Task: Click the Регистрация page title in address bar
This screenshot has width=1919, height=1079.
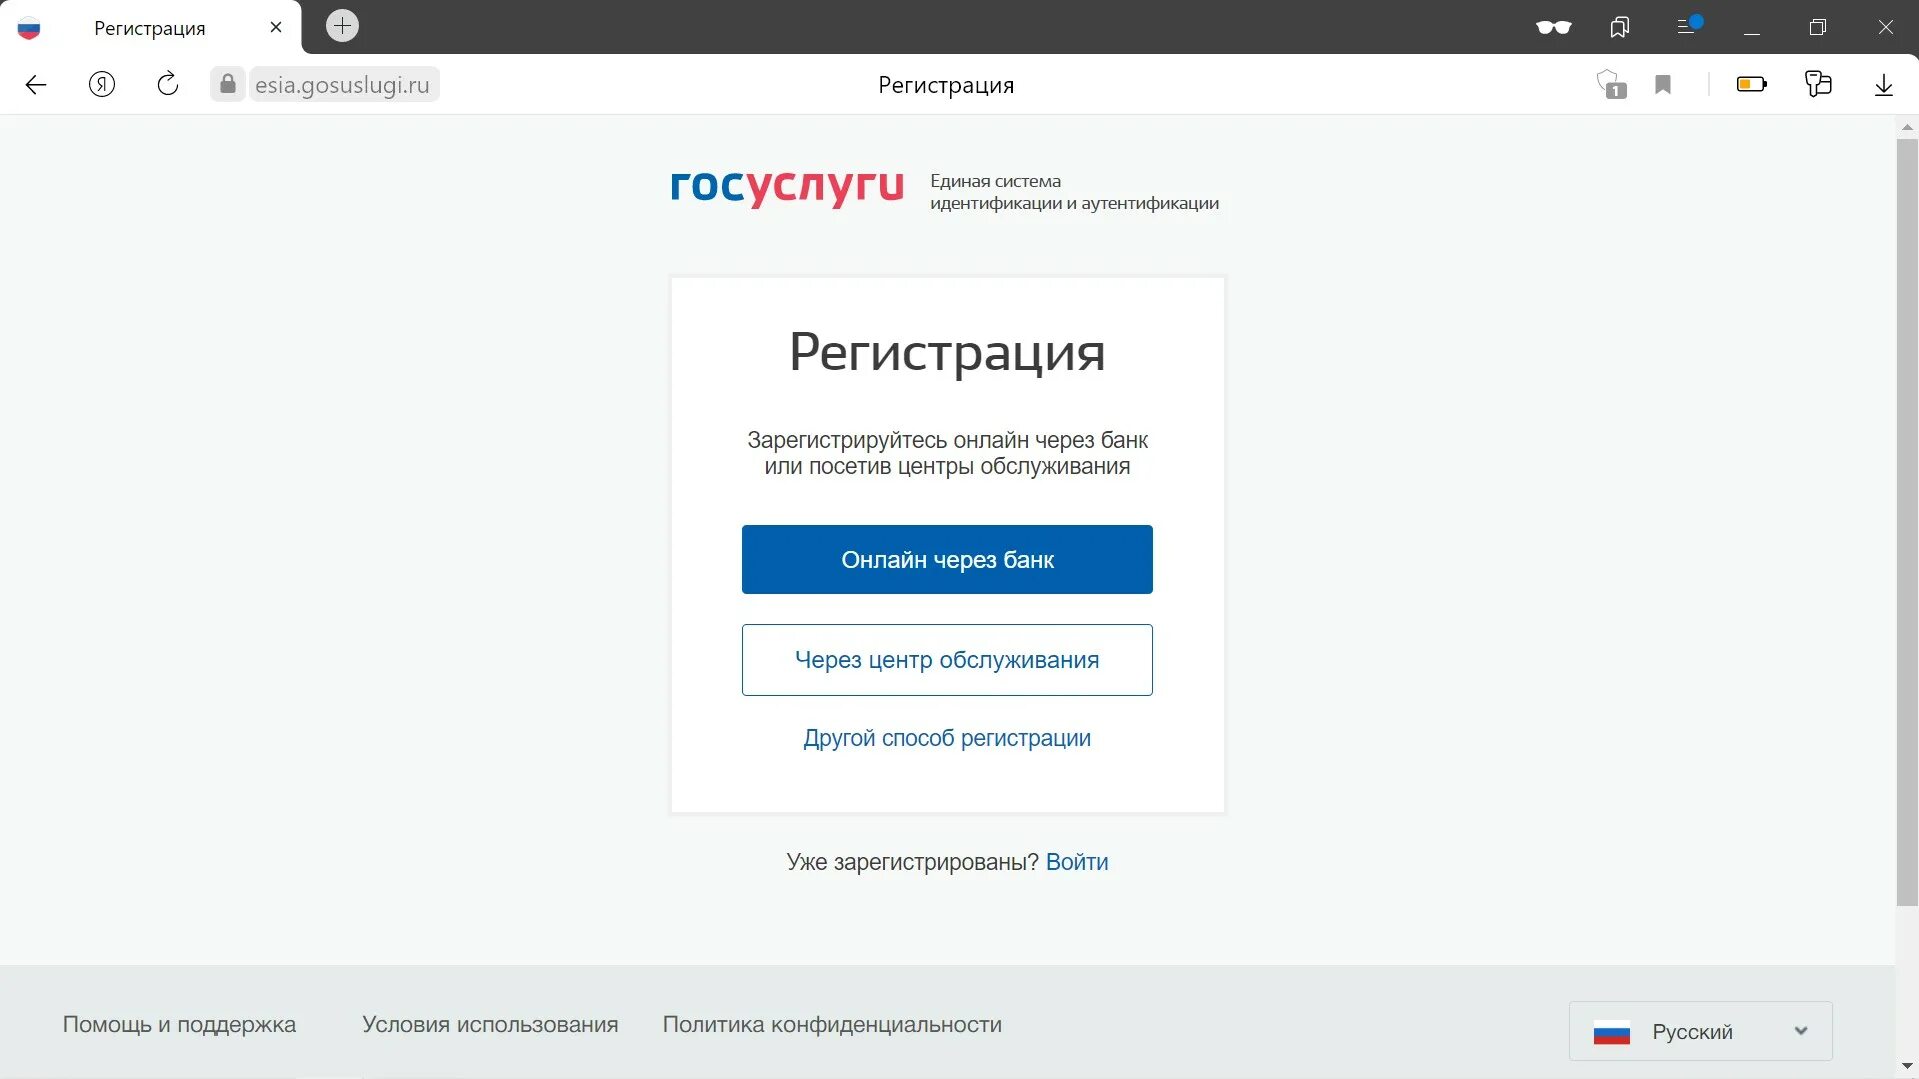Action: [x=946, y=85]
